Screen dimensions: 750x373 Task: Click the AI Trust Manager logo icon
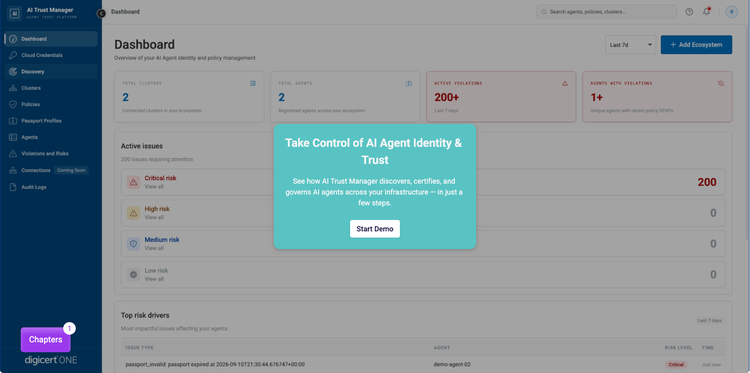click(14, 13)
